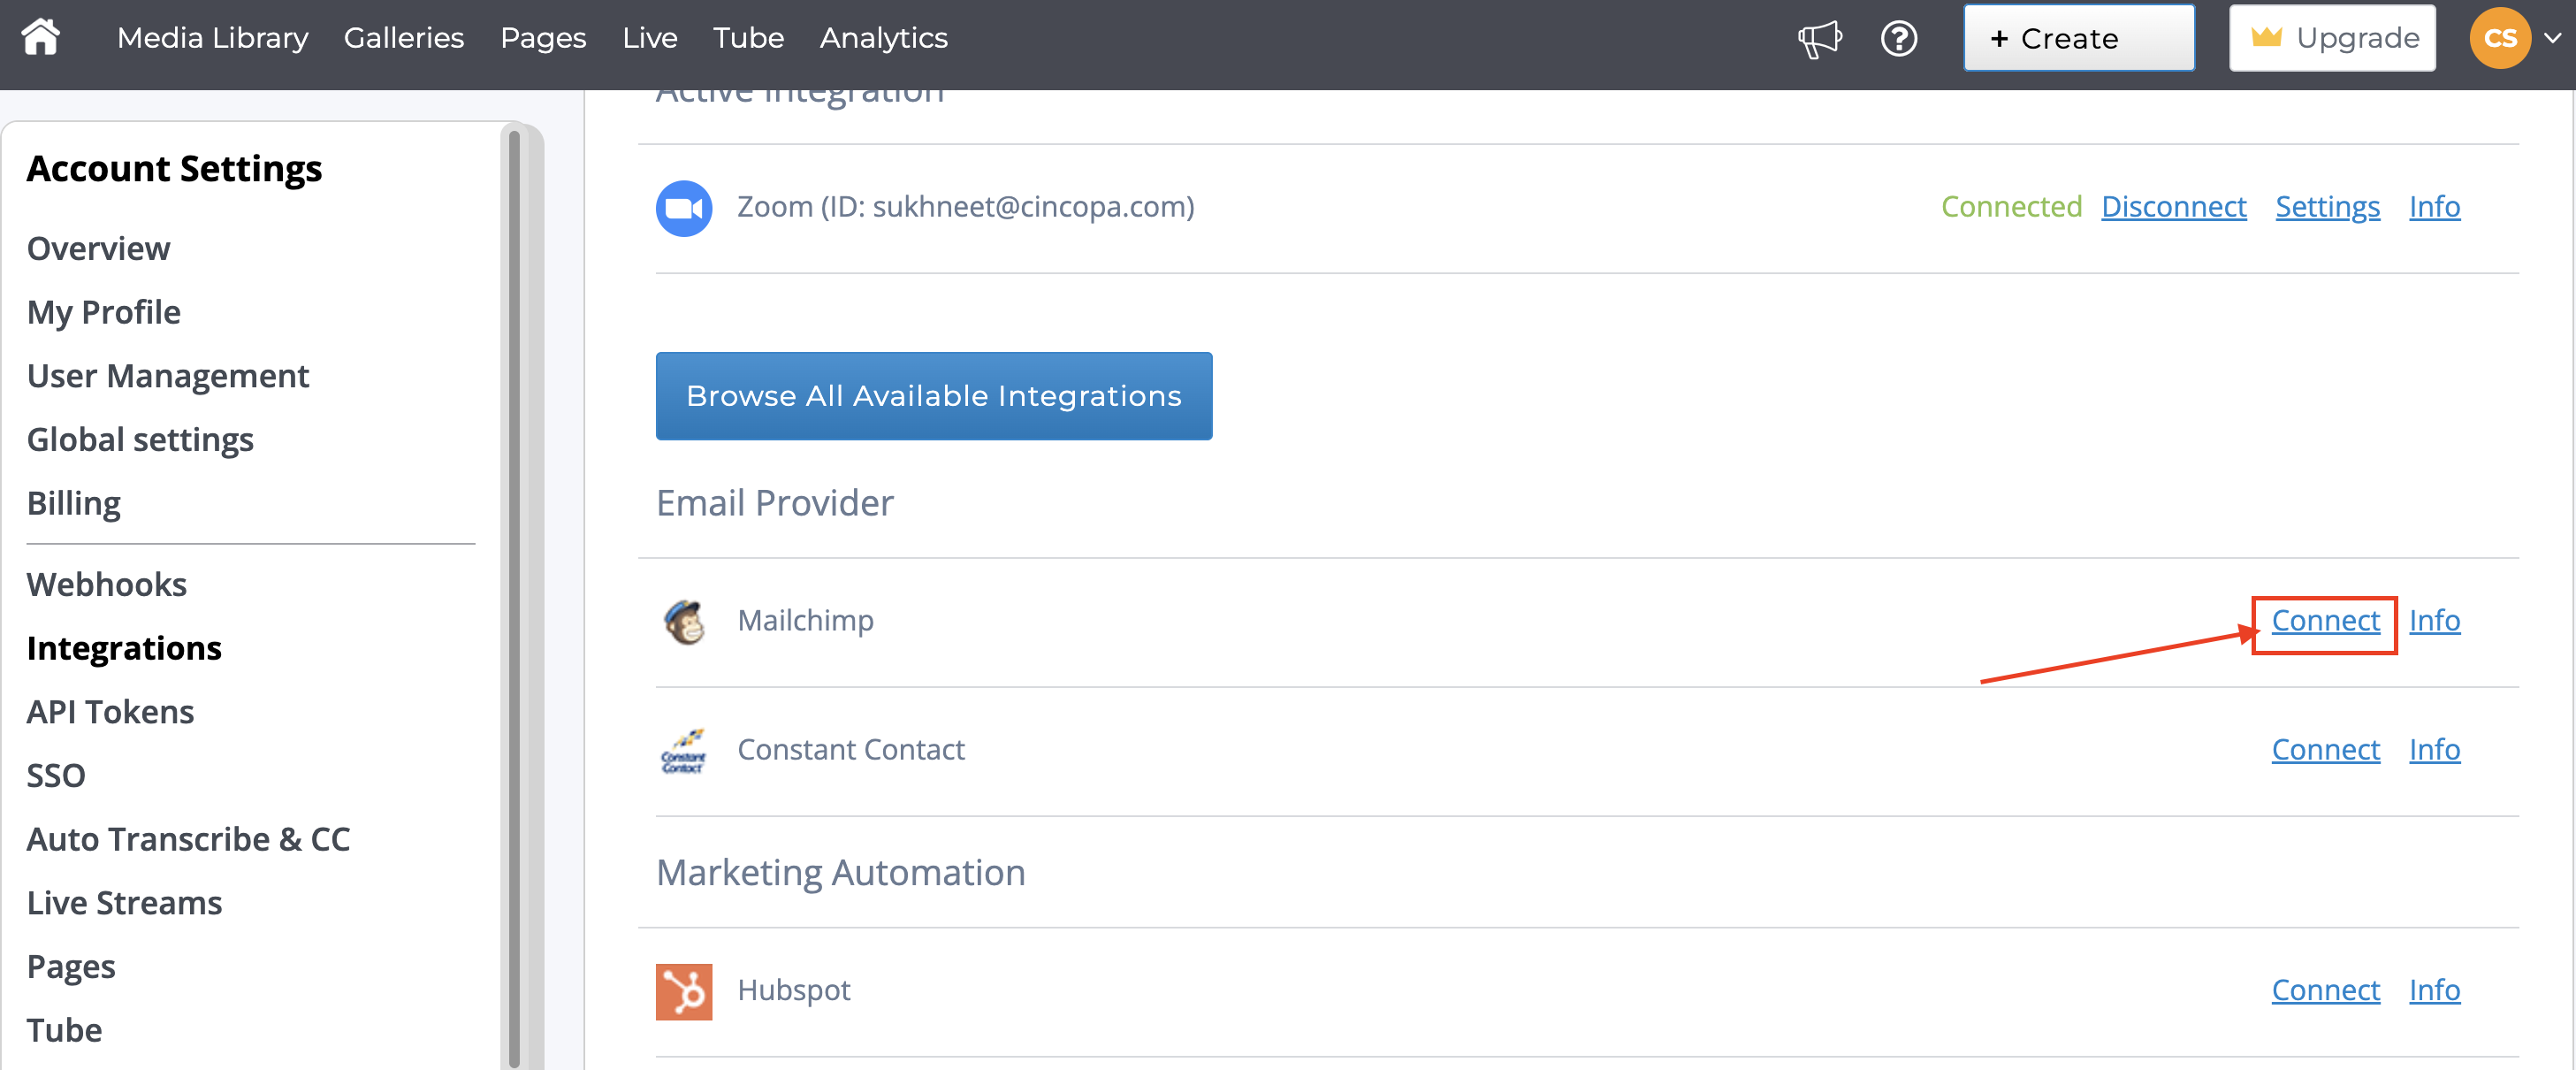Select API Tokens in sidebar

[x=110, y=712]
